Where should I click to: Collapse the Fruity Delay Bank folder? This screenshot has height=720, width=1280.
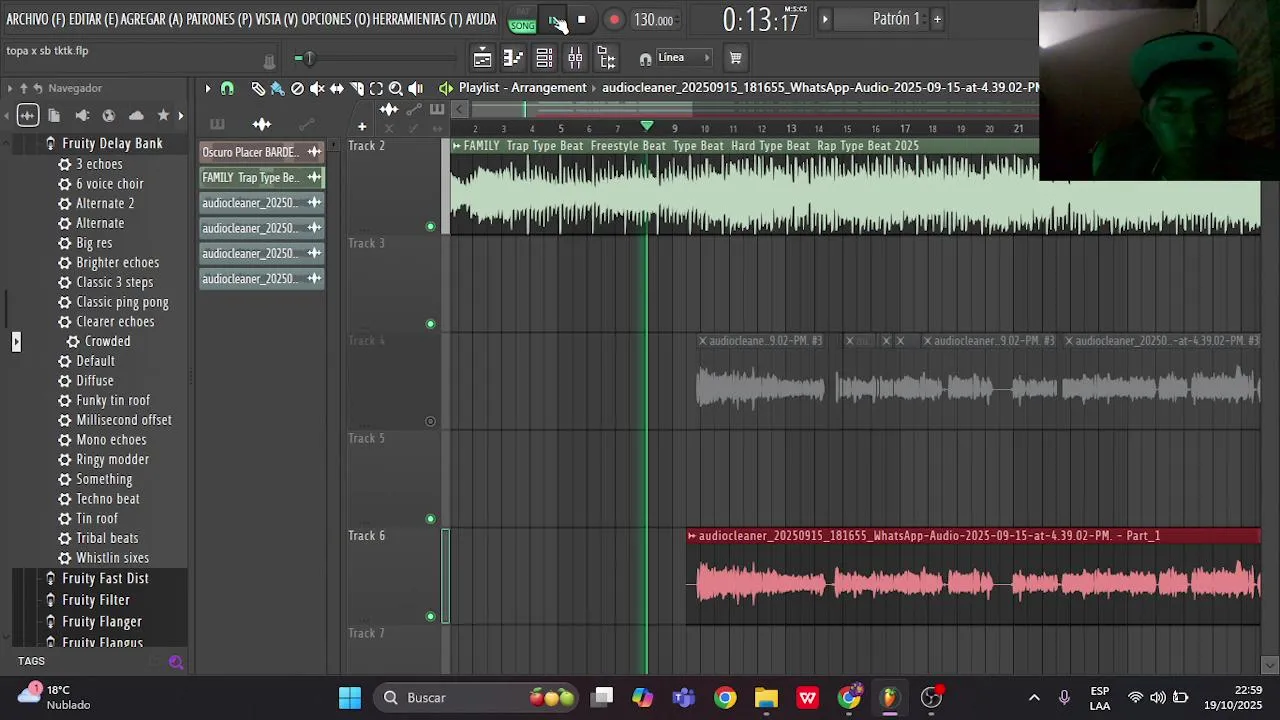pyautogui.click(x=111, y=144)
